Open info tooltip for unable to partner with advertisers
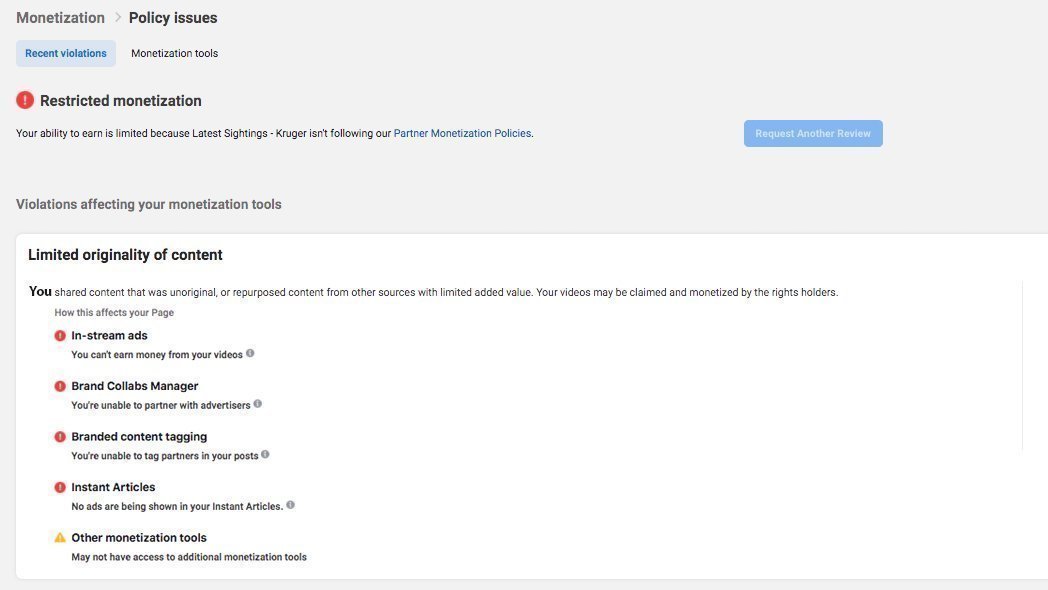The image size is (1048, 590). coord(258,404)
